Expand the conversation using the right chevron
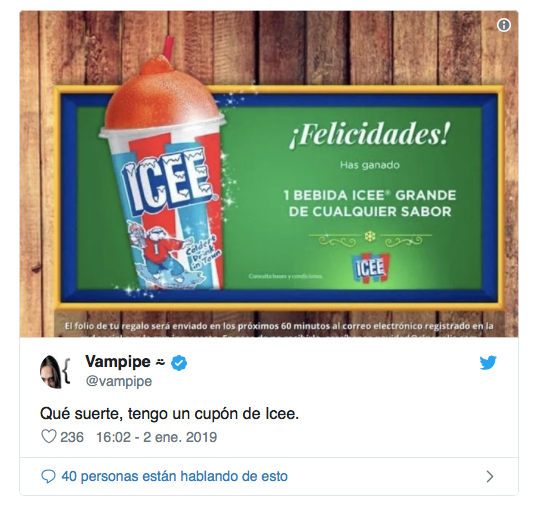Image resolution: width=537 pixels, height=510 pixels. [490, 476]
